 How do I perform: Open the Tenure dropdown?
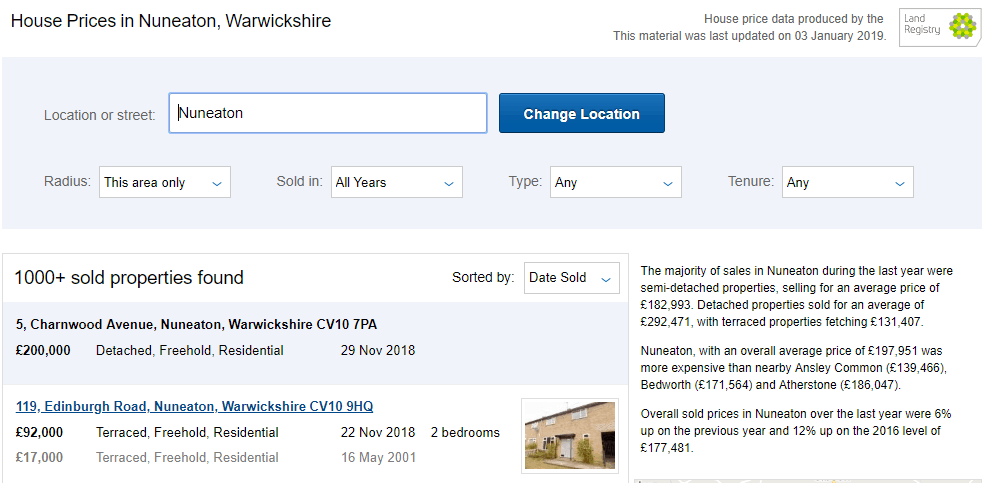pos(847,182)
